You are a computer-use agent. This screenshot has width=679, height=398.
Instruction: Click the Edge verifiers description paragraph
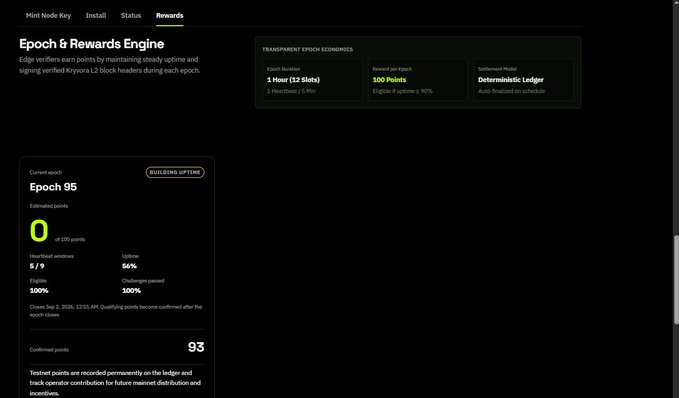click(110, 65)
